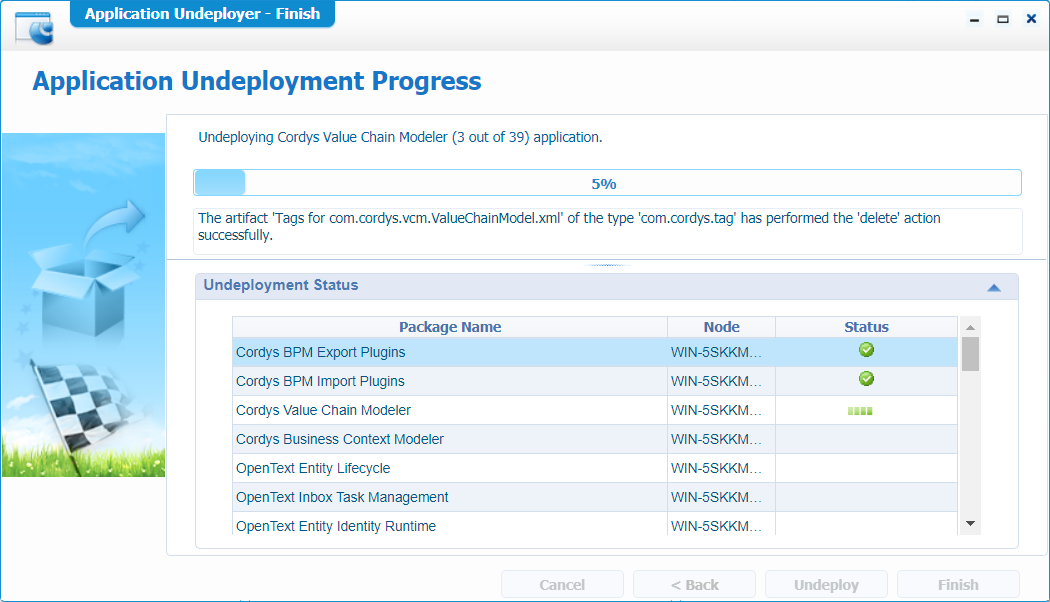Click the status table scroll up arrow
Viewport: 1050px width, 602px height.
pyautogui.click(x=970, y=327)
